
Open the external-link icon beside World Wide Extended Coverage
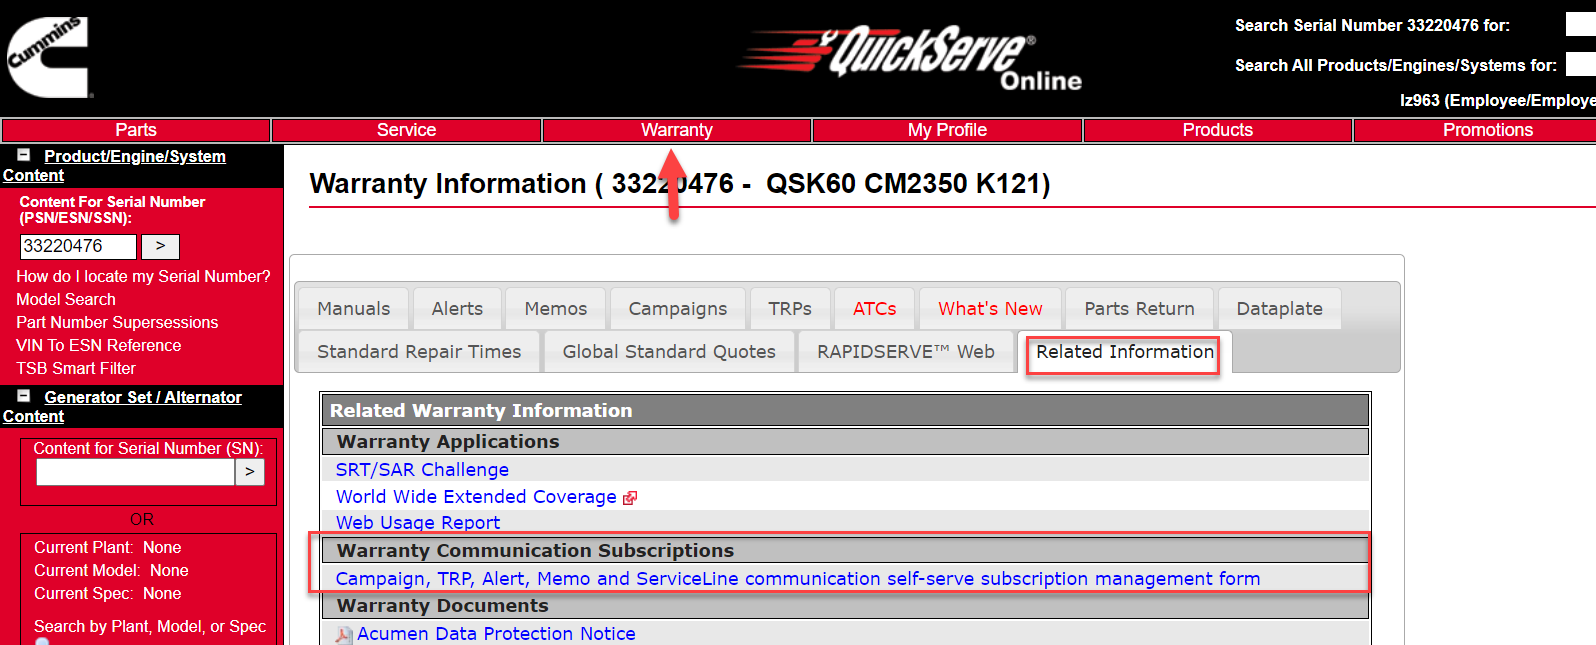pyautogui.click(x=630, y=498)
